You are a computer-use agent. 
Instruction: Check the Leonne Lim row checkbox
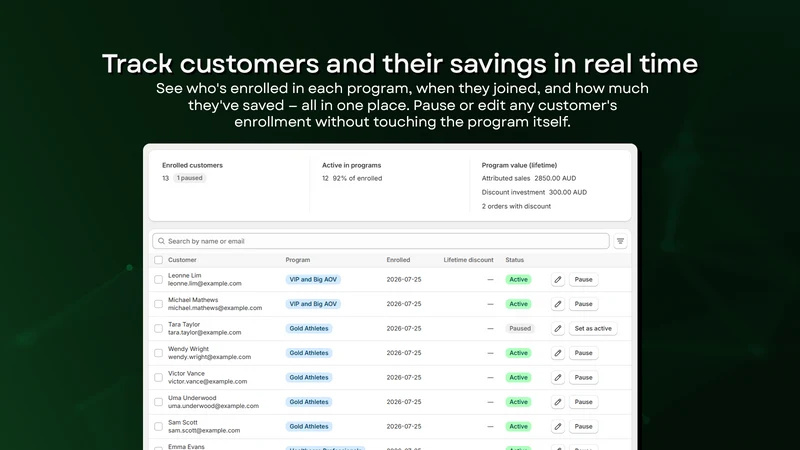point(159,280)
